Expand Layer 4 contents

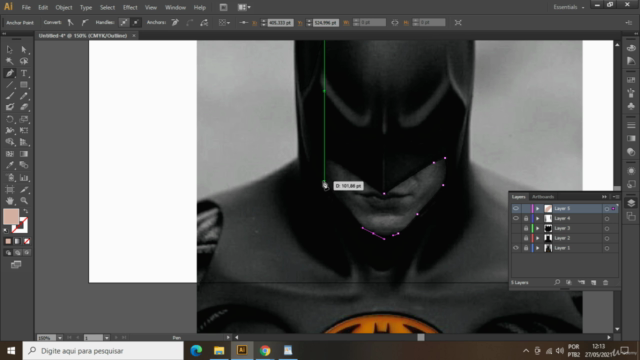[x=538, y=218]
